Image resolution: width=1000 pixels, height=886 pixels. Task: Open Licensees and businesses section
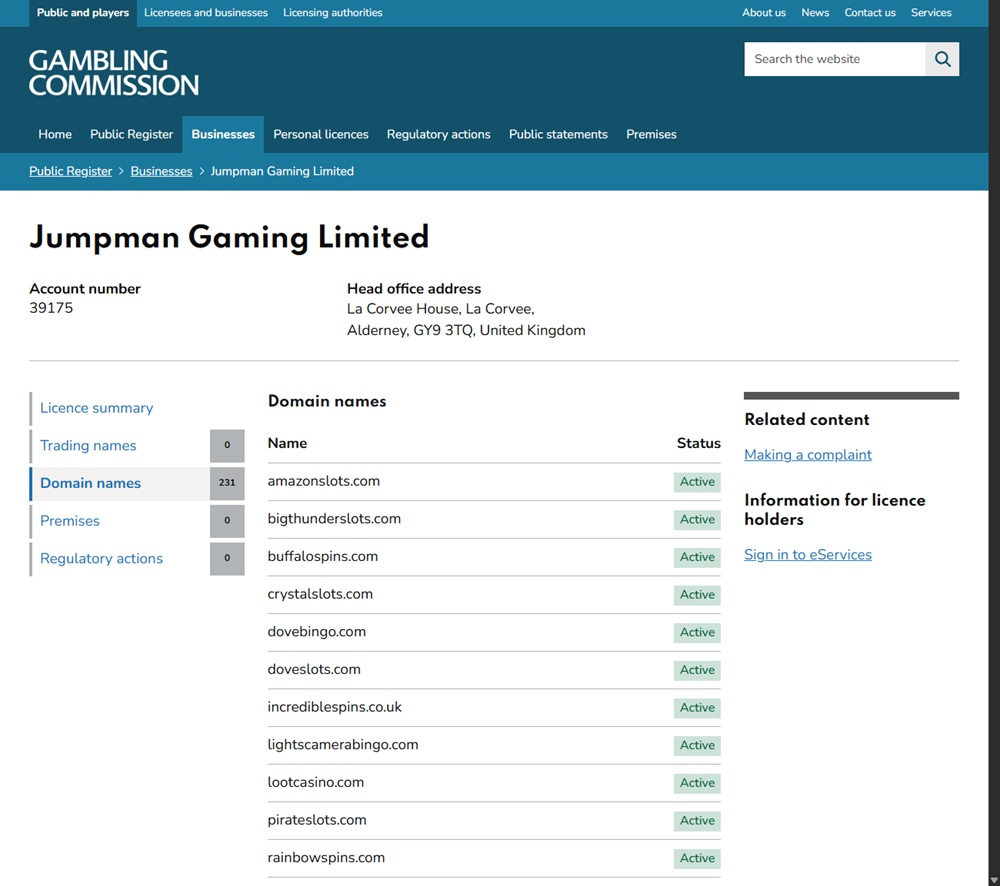[x=206, y=13]
